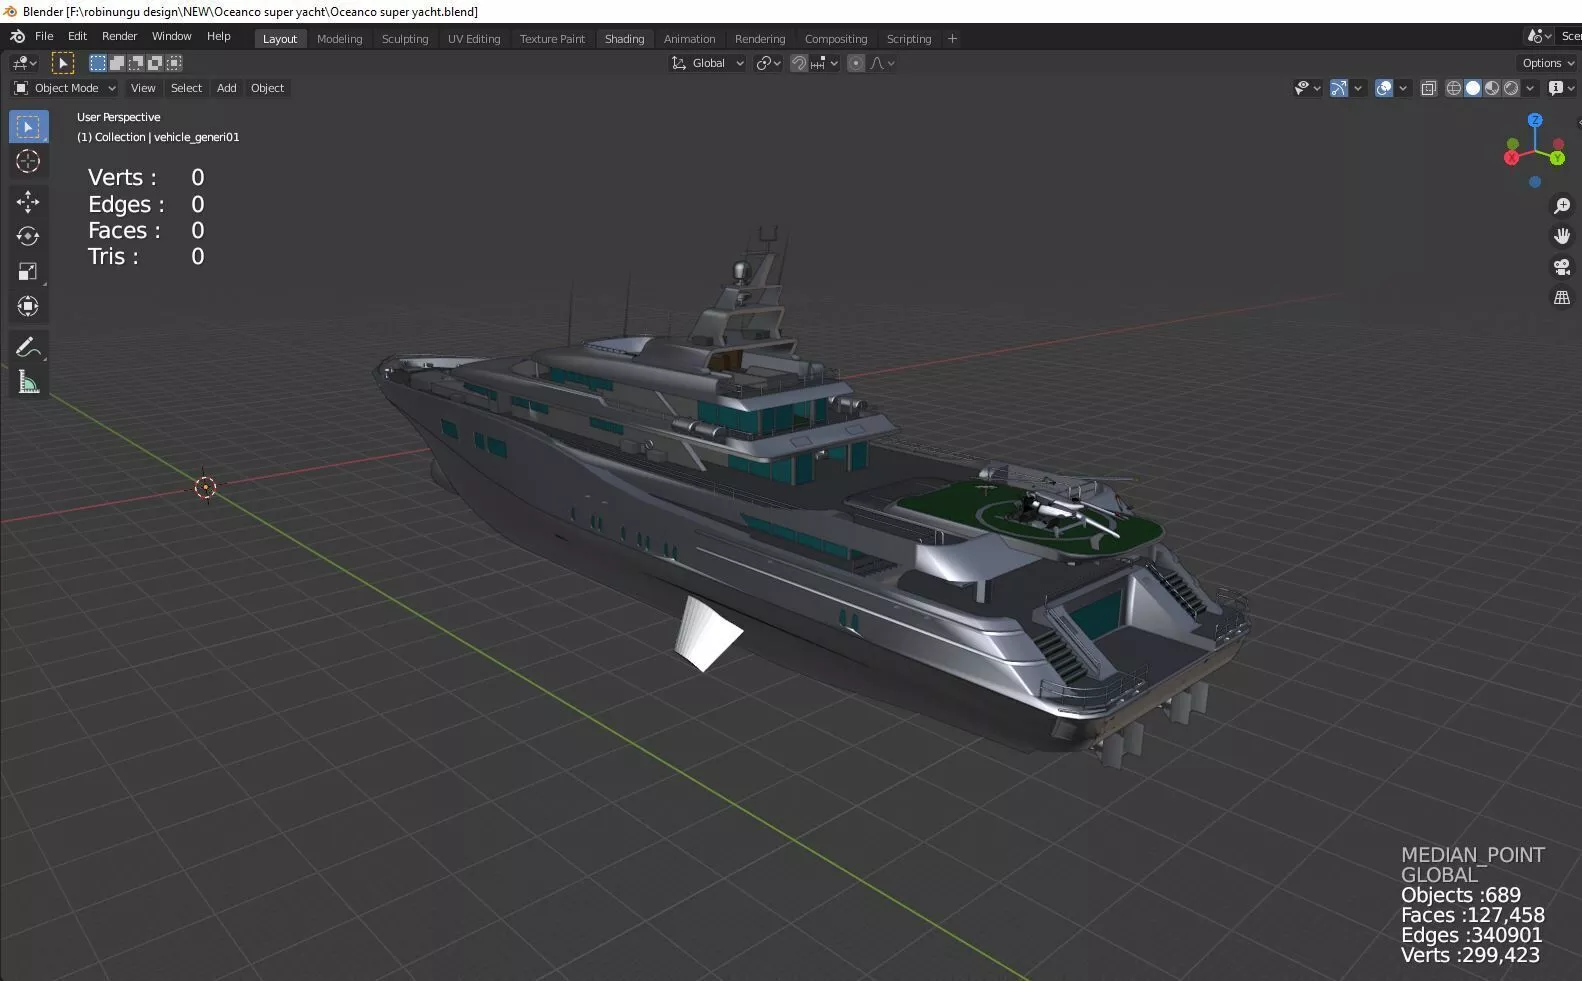Open the Options dropdown
Screen dimensions: 1582x981
pos(1548,63)
